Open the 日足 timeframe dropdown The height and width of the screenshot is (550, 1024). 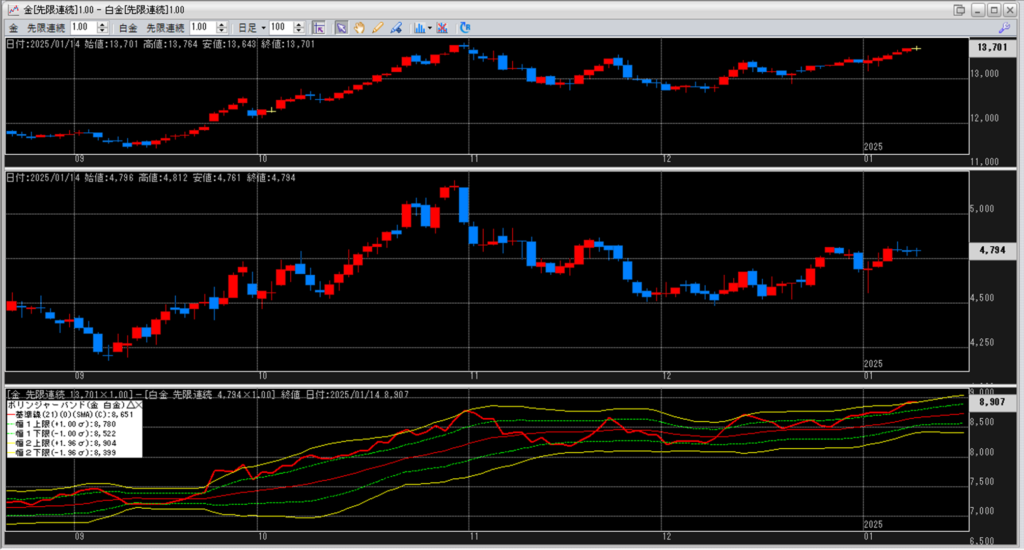coord(264,27)
